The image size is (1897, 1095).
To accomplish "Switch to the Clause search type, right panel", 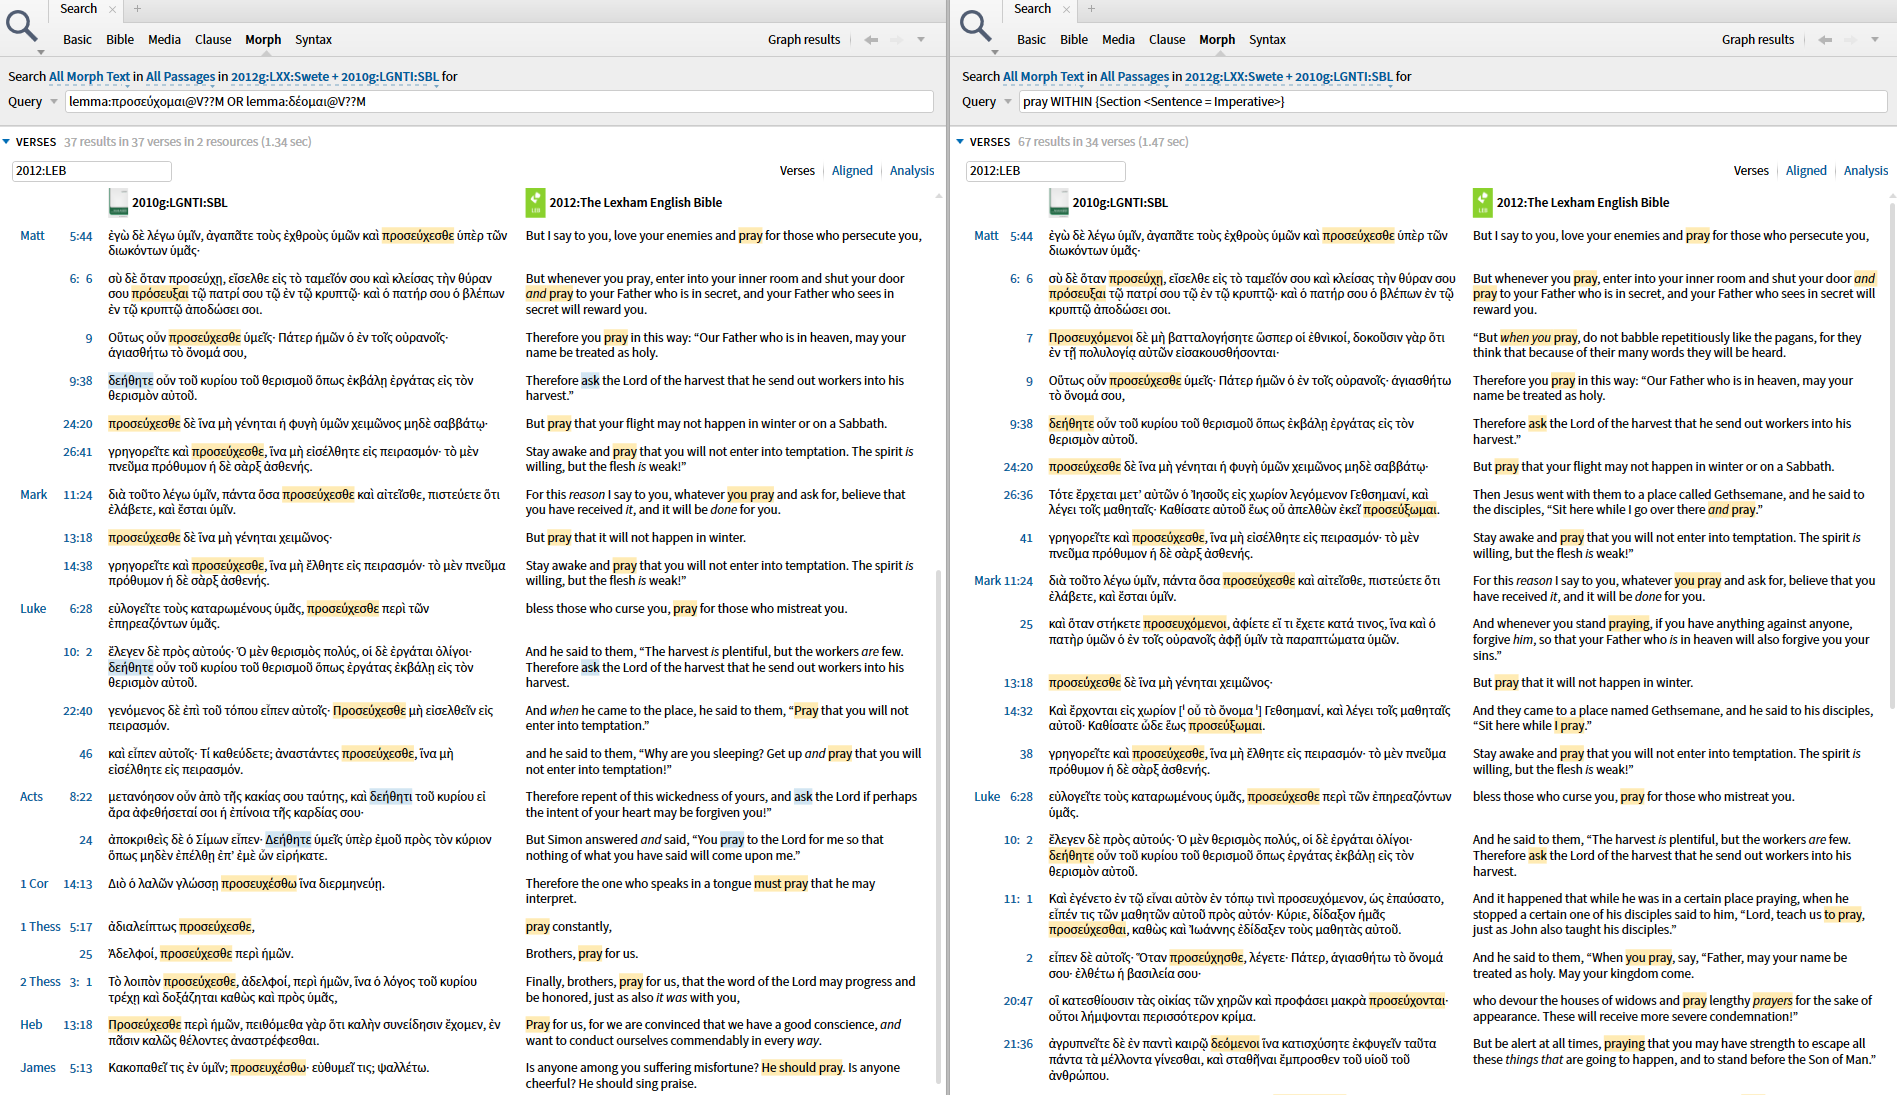I will [x=1167, y=40].
